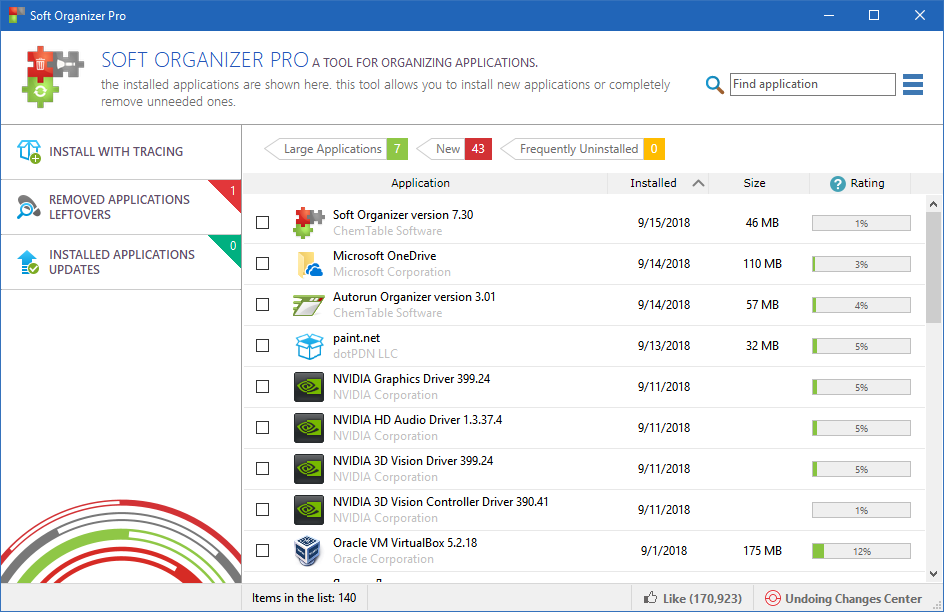The width and height of the screenshot is (944, 612).
Task: Click the Rating help question mark icon
Action: (x=837, y=184)
